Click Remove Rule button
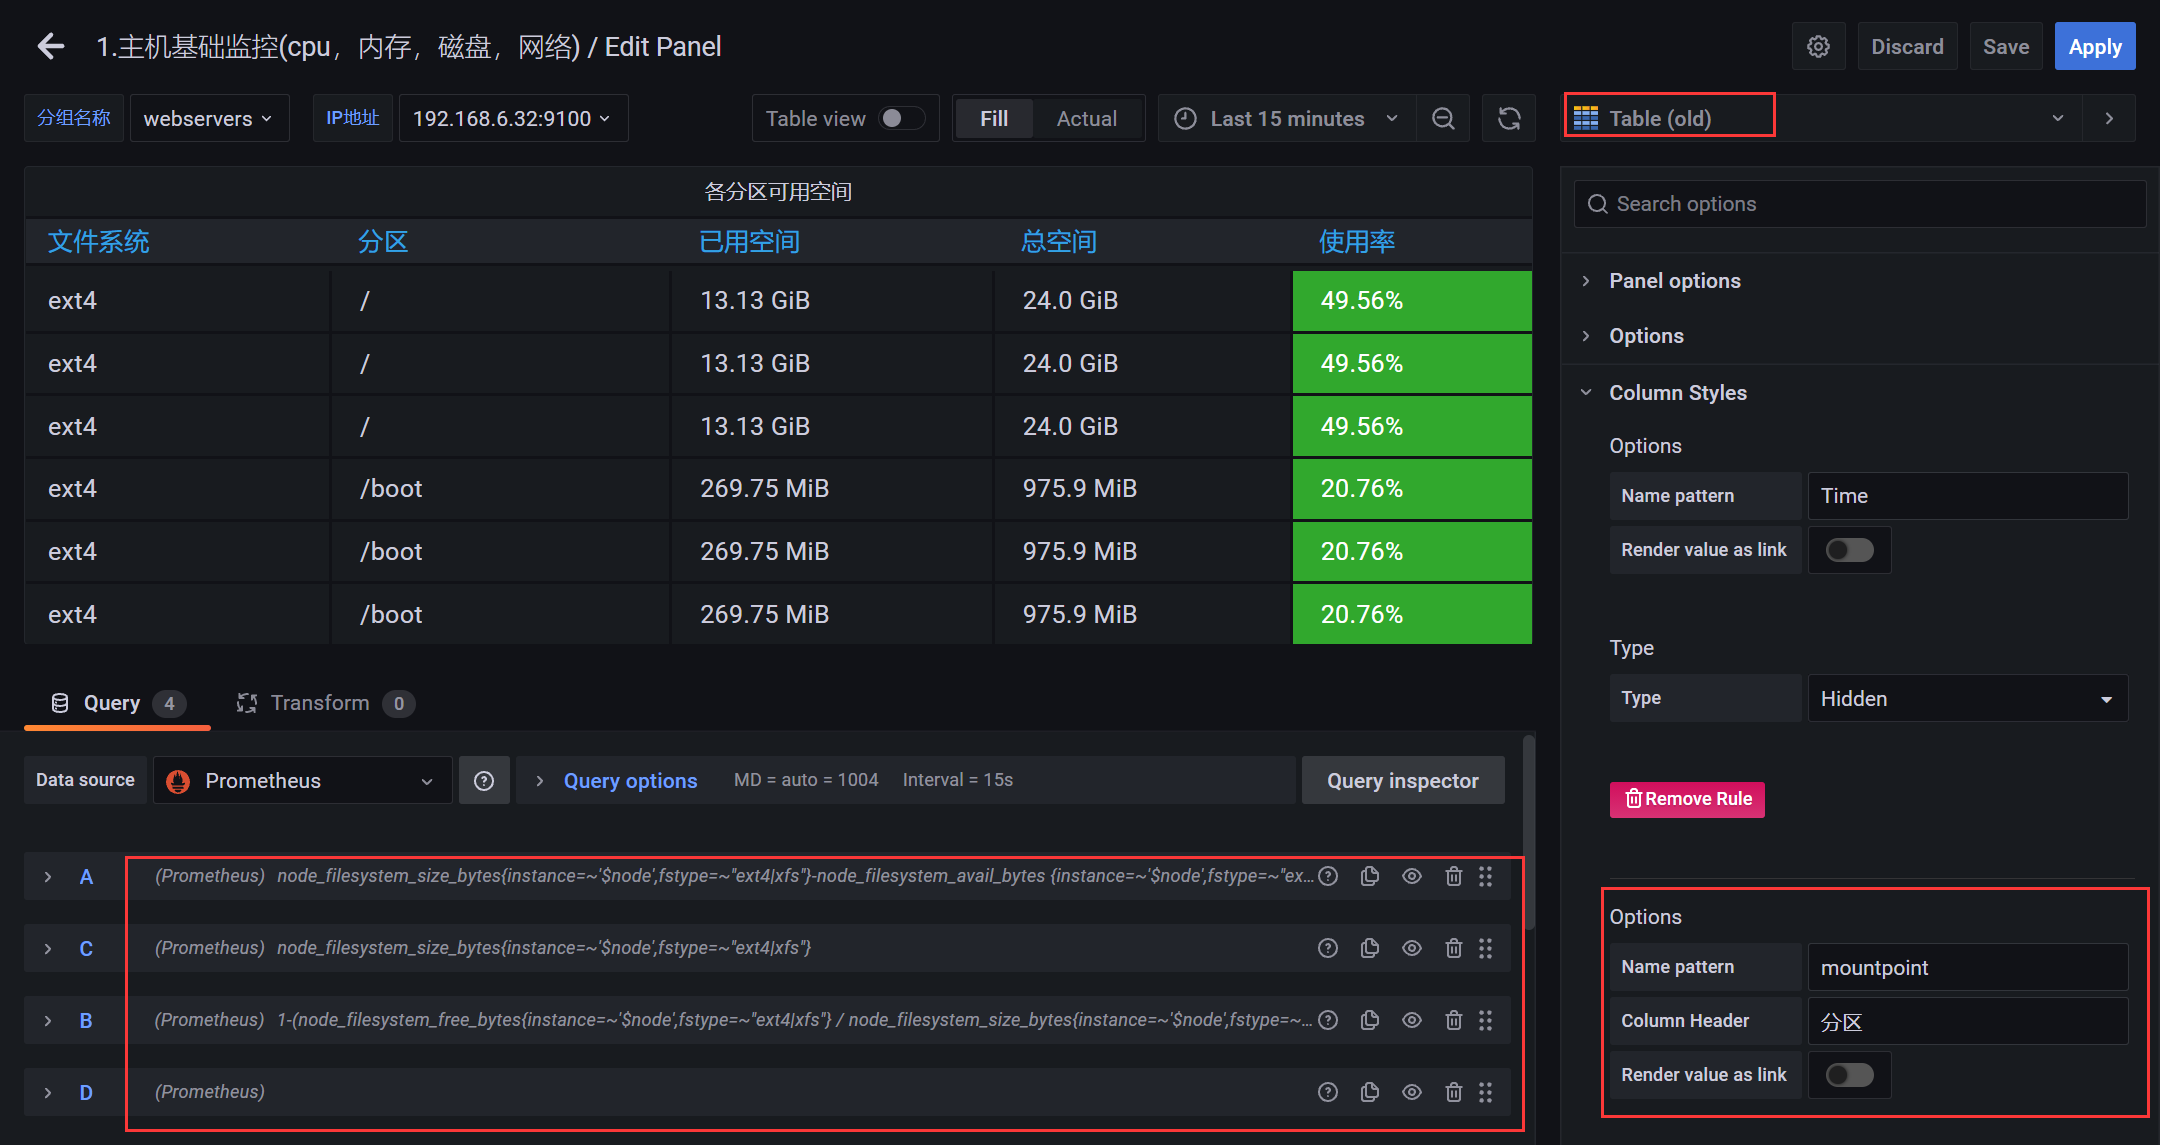The image size is (2160, 1145). click(1687, 799)
